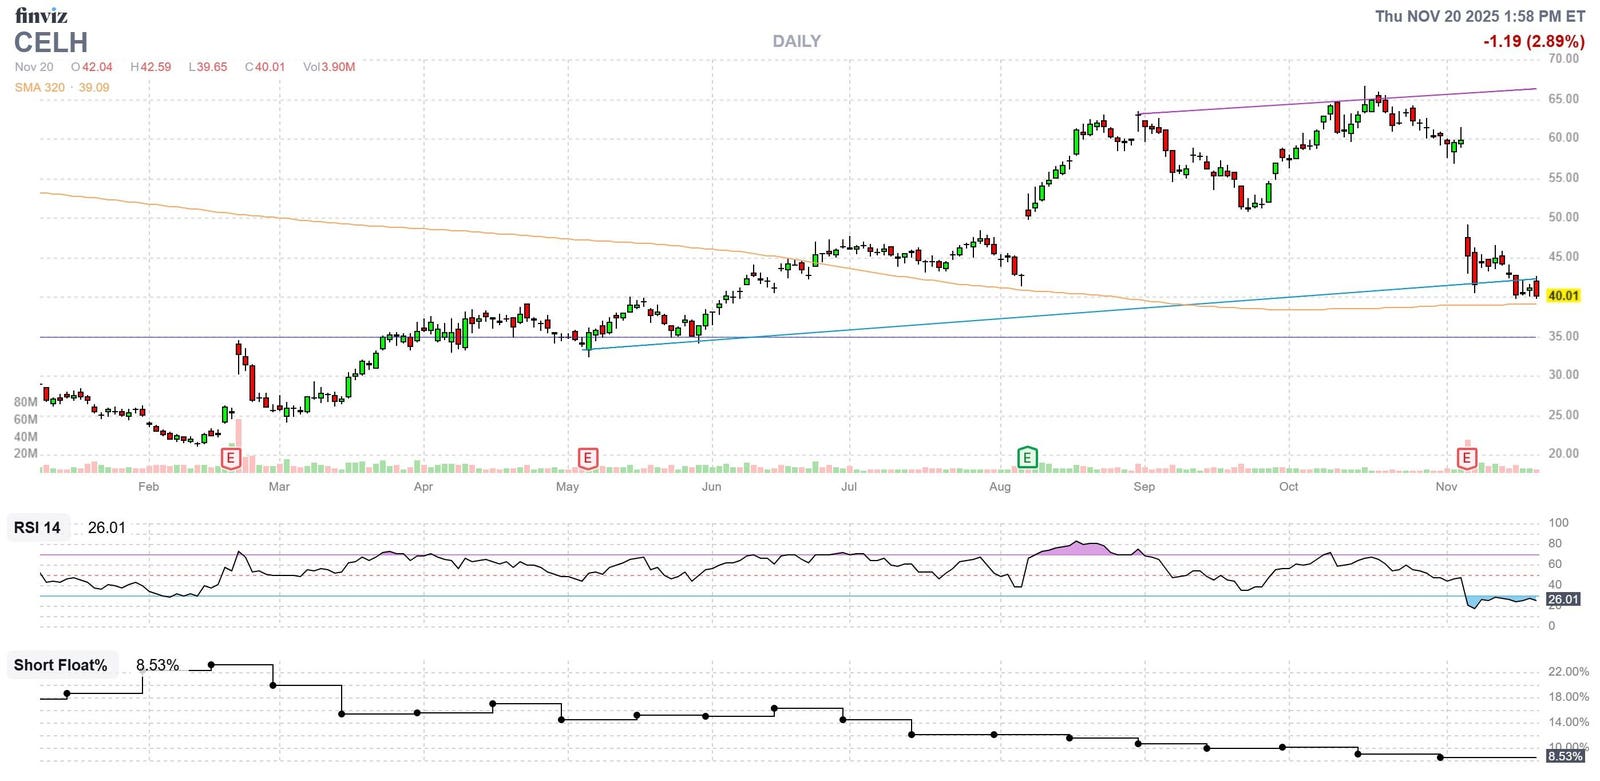Image resolution: width=1600 pixels, height=781 pixels.
Task: Select the Short Float% indicator label
Action: pos(60,665)
